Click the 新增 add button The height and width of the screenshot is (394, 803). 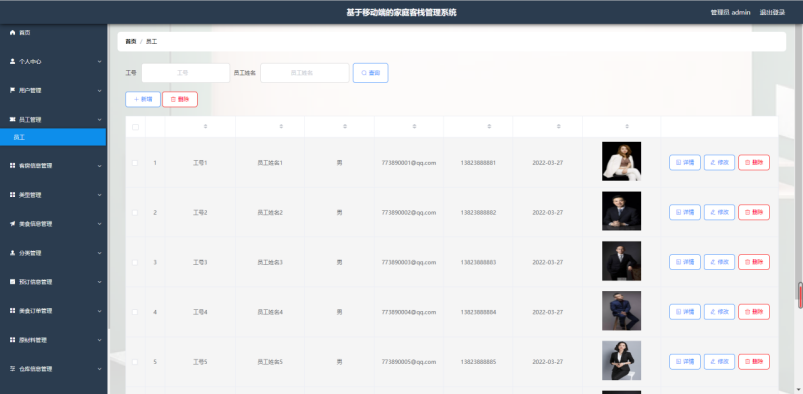143,99
